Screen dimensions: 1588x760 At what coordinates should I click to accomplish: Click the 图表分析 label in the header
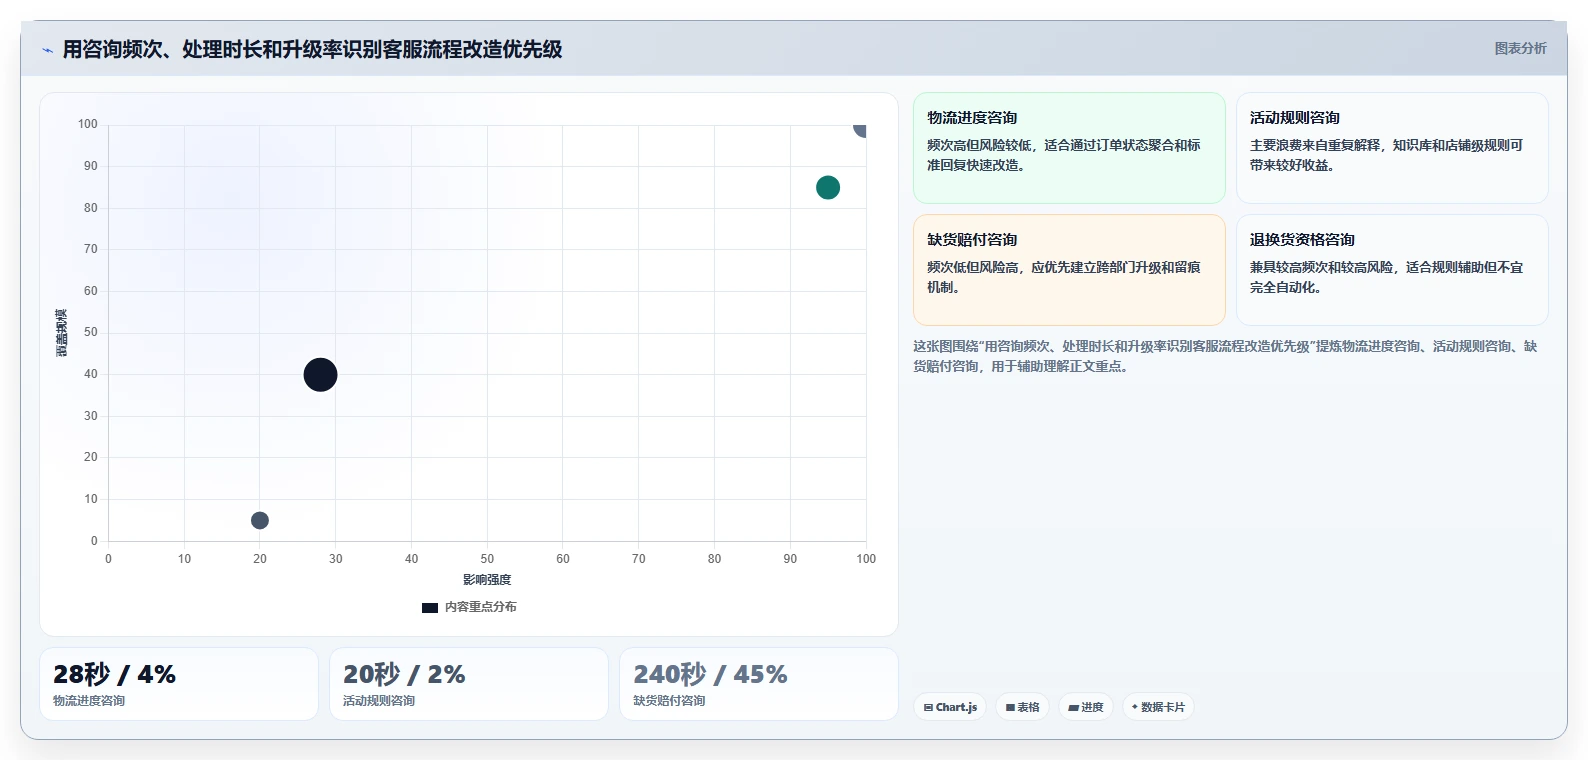[1520, 48]
